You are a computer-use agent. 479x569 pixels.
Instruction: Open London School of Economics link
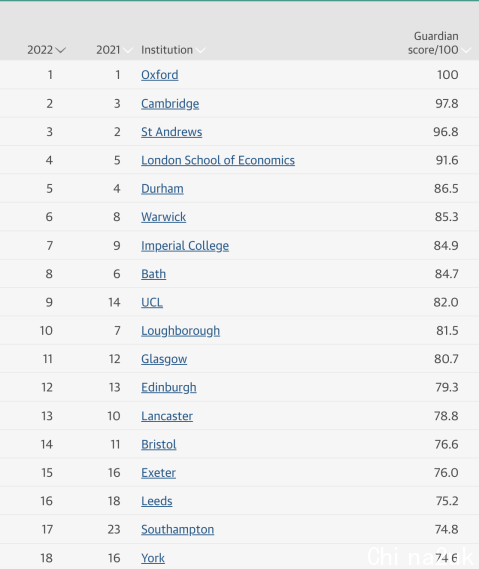click(x=218, y=160)
